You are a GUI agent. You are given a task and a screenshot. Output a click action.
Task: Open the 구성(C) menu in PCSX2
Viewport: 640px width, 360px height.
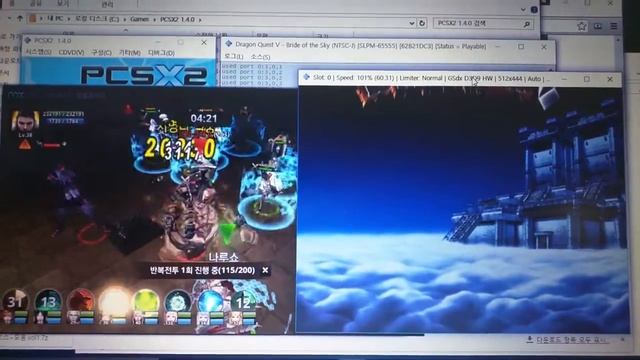click(x=101, y=53)
